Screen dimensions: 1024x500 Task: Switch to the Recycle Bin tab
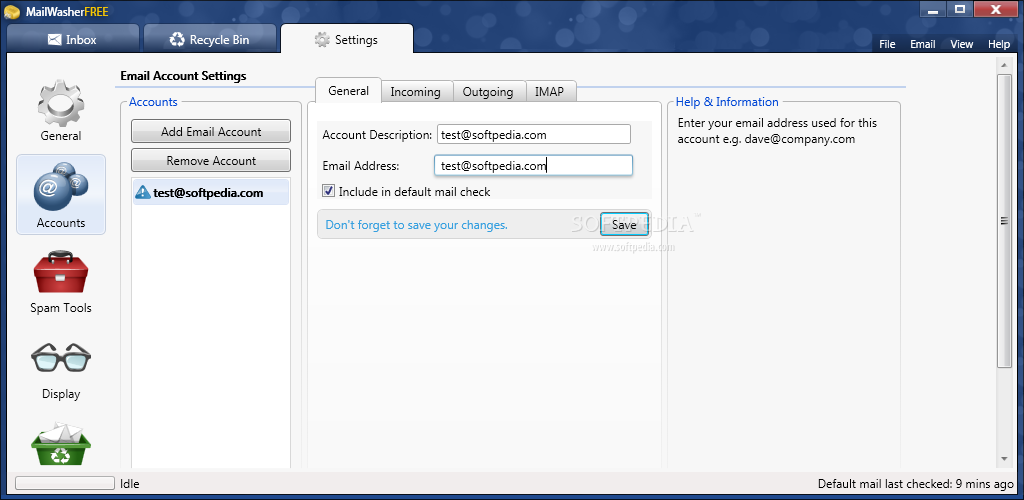210,39
